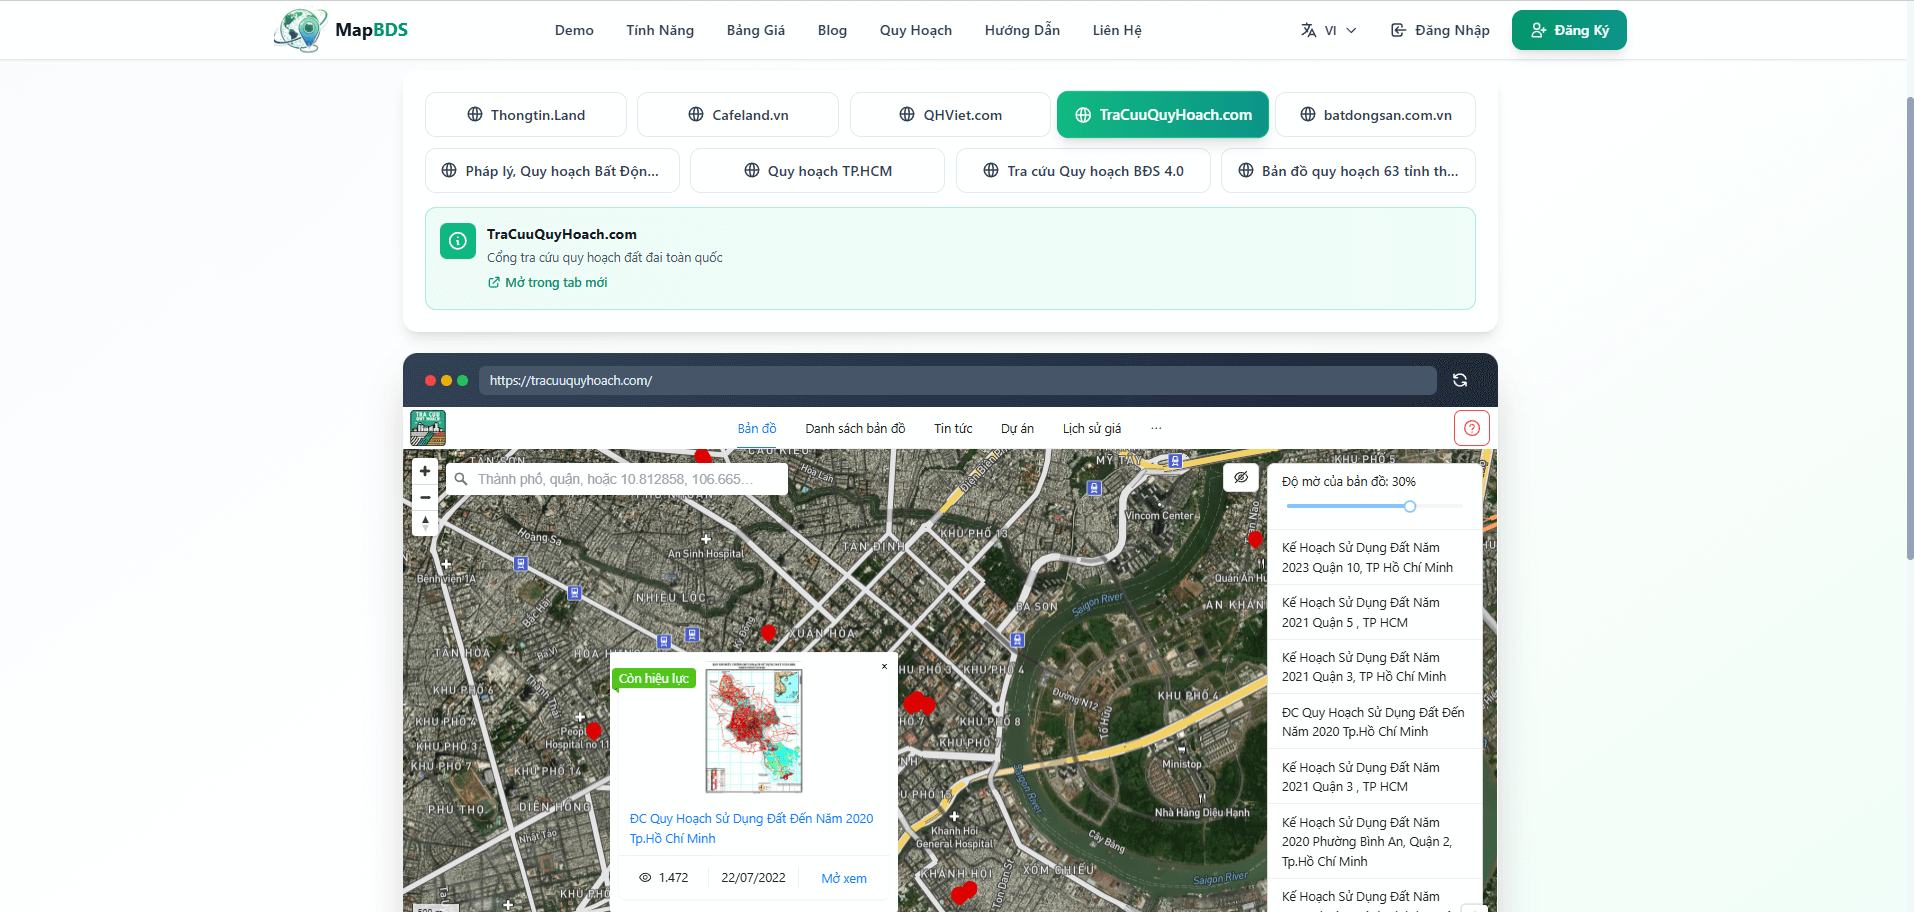Click the embedded browser URL bar
Viewport: 1914px width, 912px height.
click(x=957, y=380)
